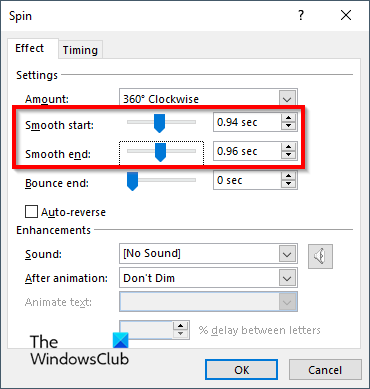Switch to the Timing tab
This screenshot has width=370, height=389.
coord(80,50)
